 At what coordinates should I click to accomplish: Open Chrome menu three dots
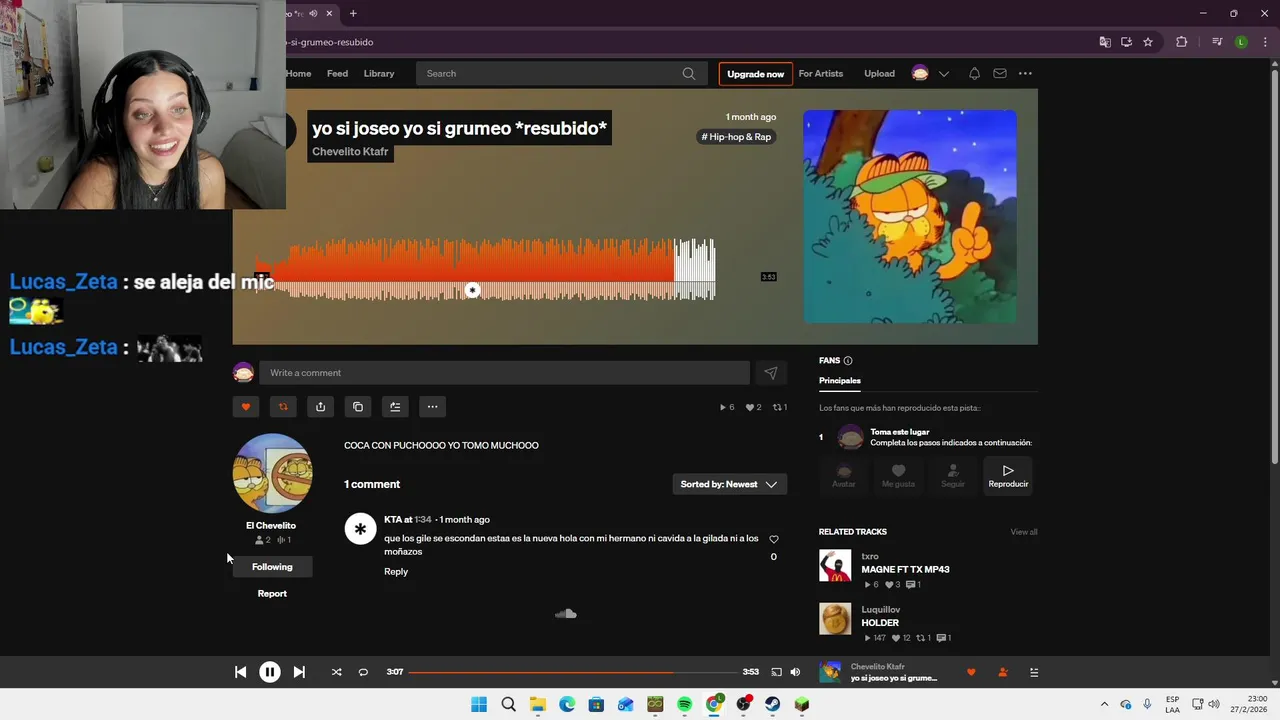(x=1265, y=42)
